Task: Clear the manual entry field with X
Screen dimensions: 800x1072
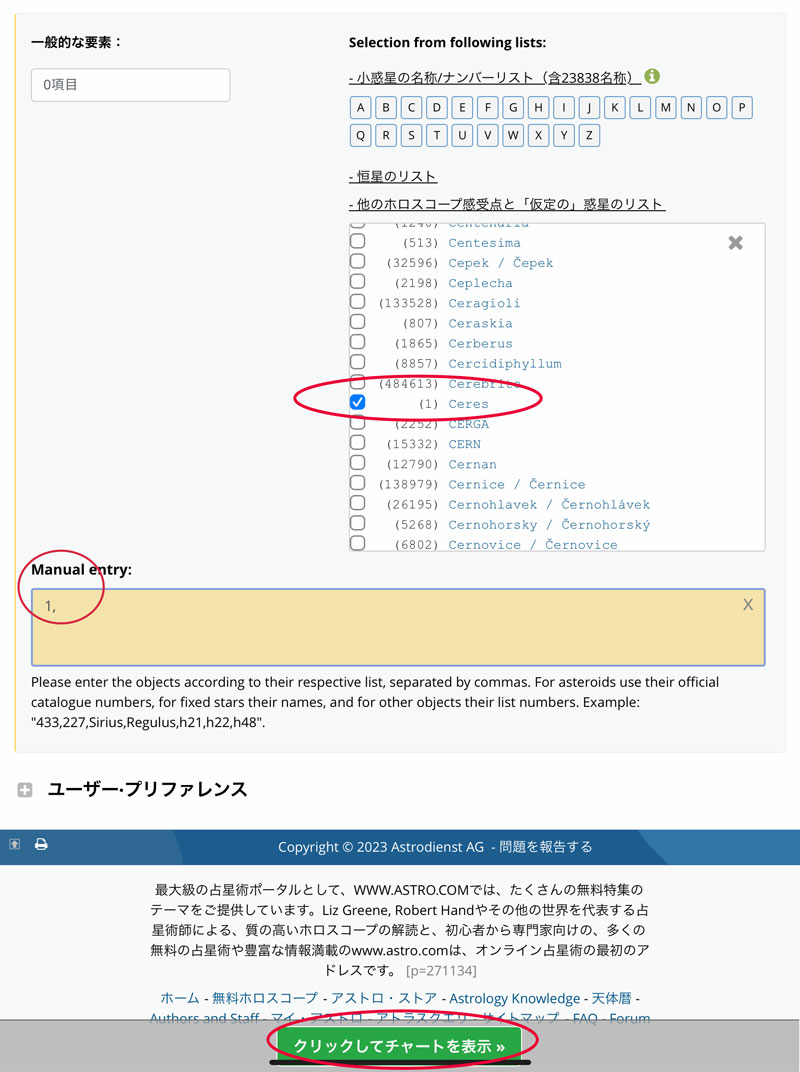Action: click(x=747, y=605)
